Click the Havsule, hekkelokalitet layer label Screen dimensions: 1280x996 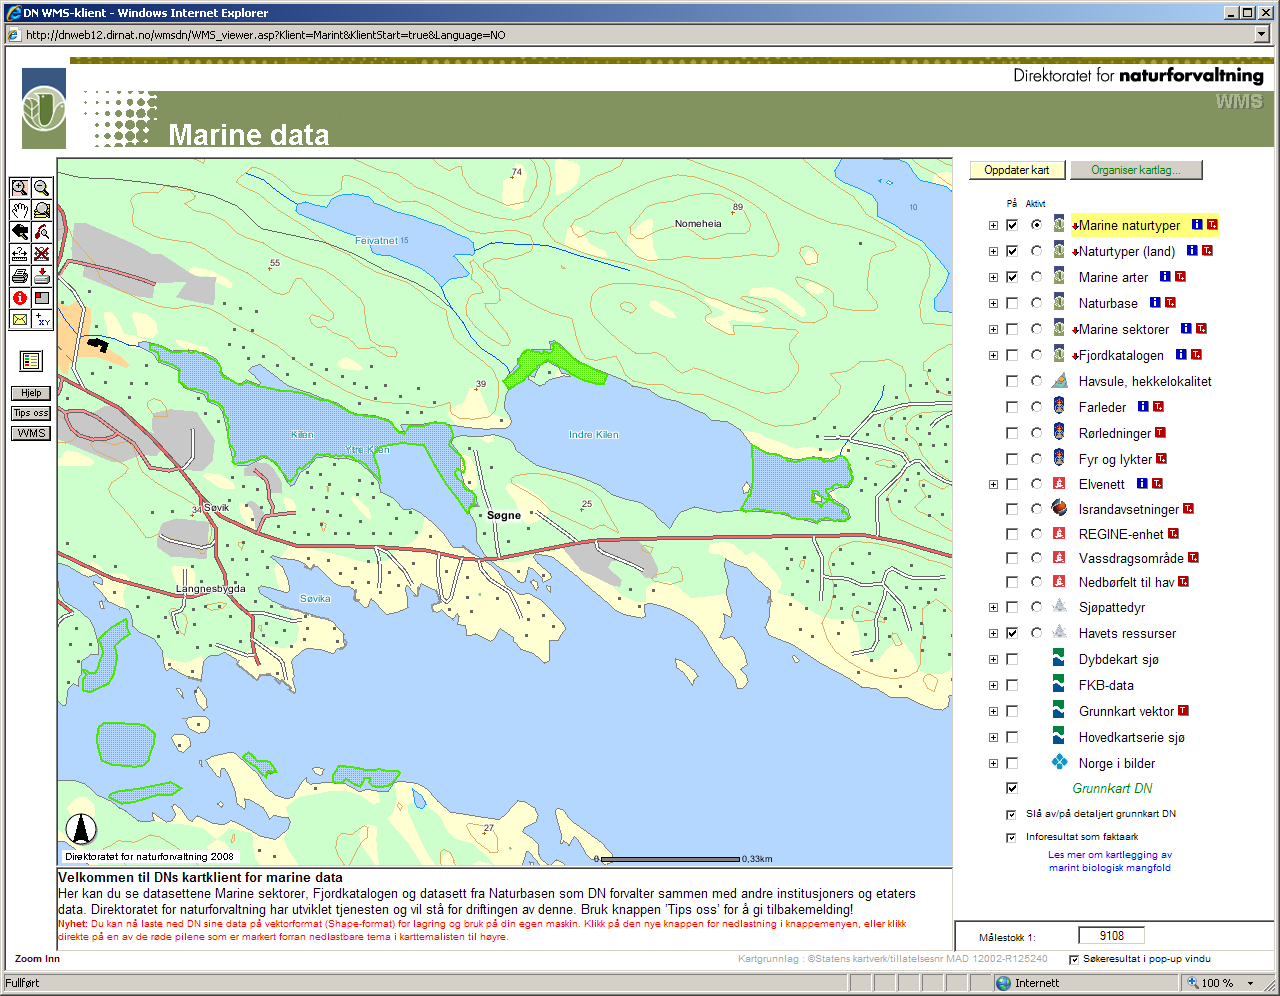click(1145, 381)
